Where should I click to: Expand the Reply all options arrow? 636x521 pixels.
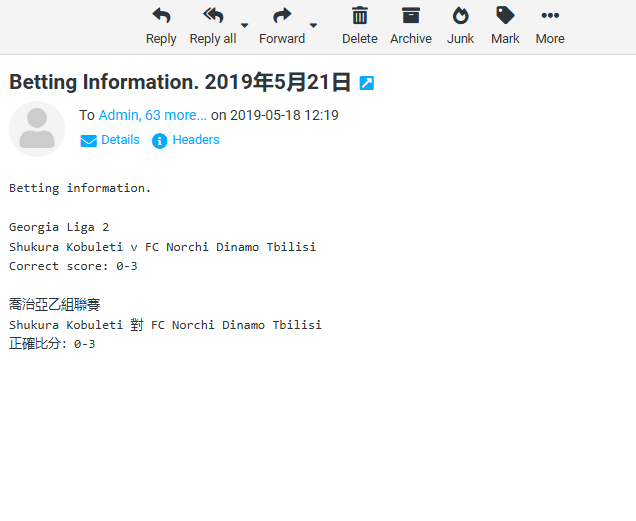click(x=245, y=26)
